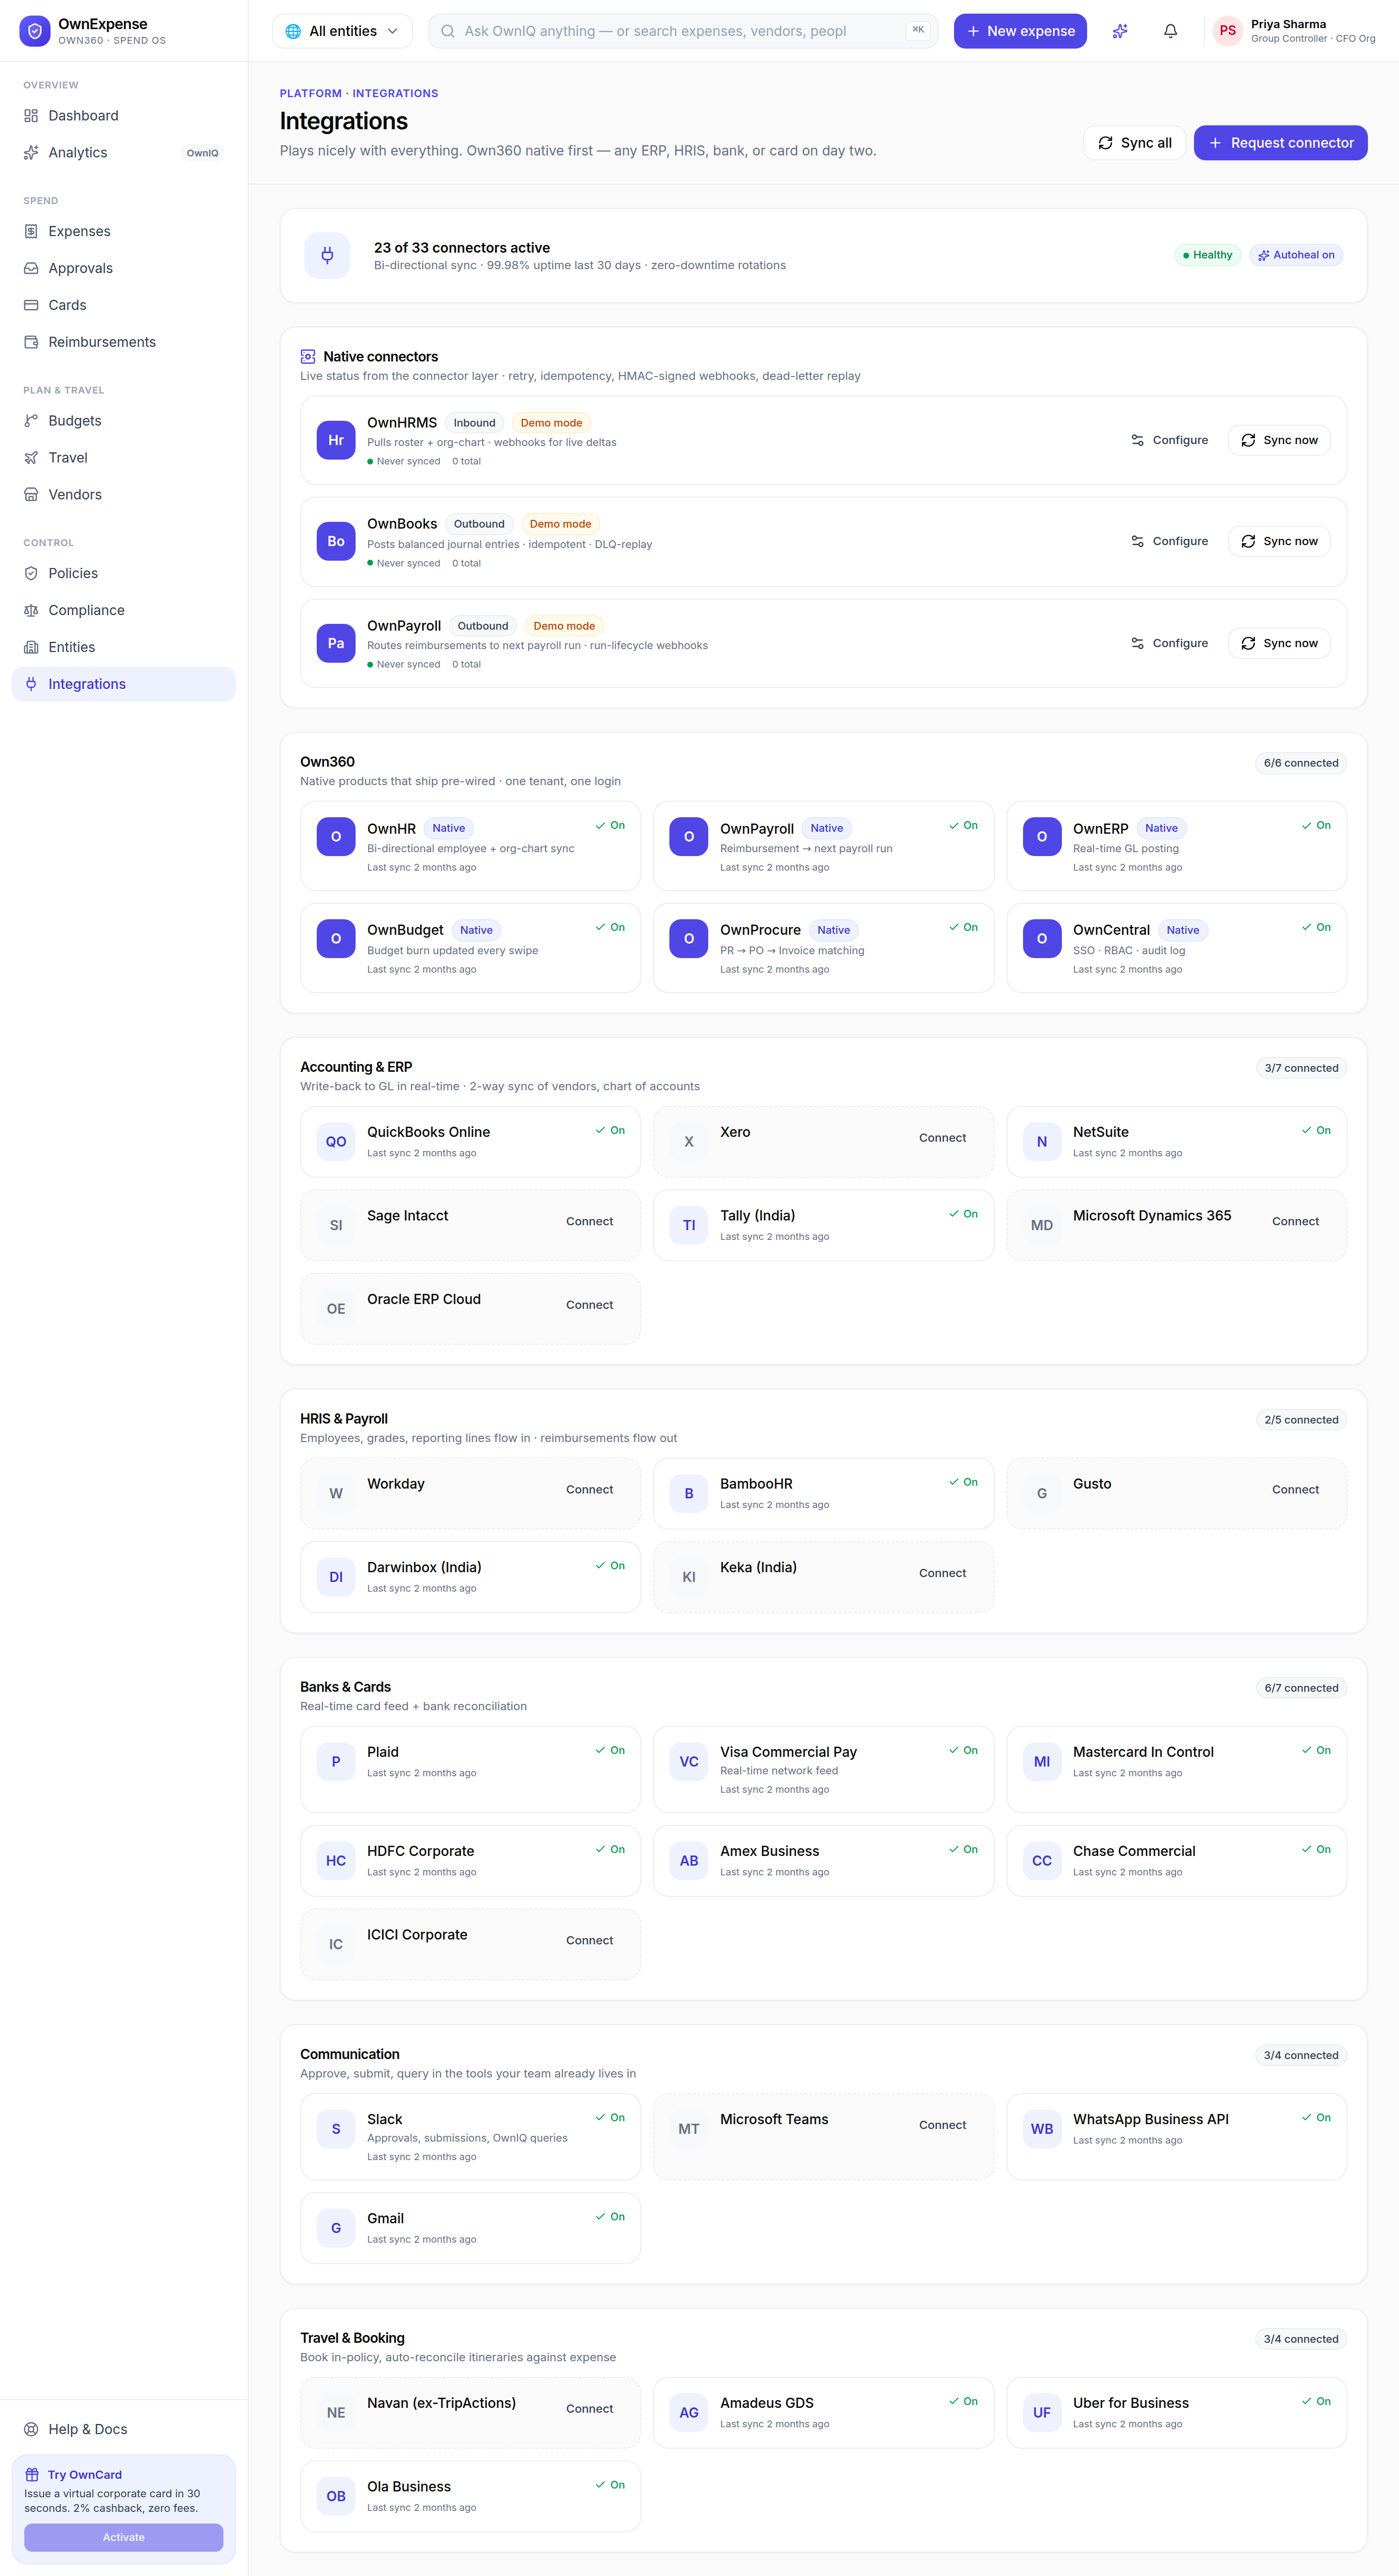Image resolution: width=1399 pixels, height=2576 pixels.
Task: Open the OwnIQ sparkle assistant icon
Action: (x=1120, y=31)
